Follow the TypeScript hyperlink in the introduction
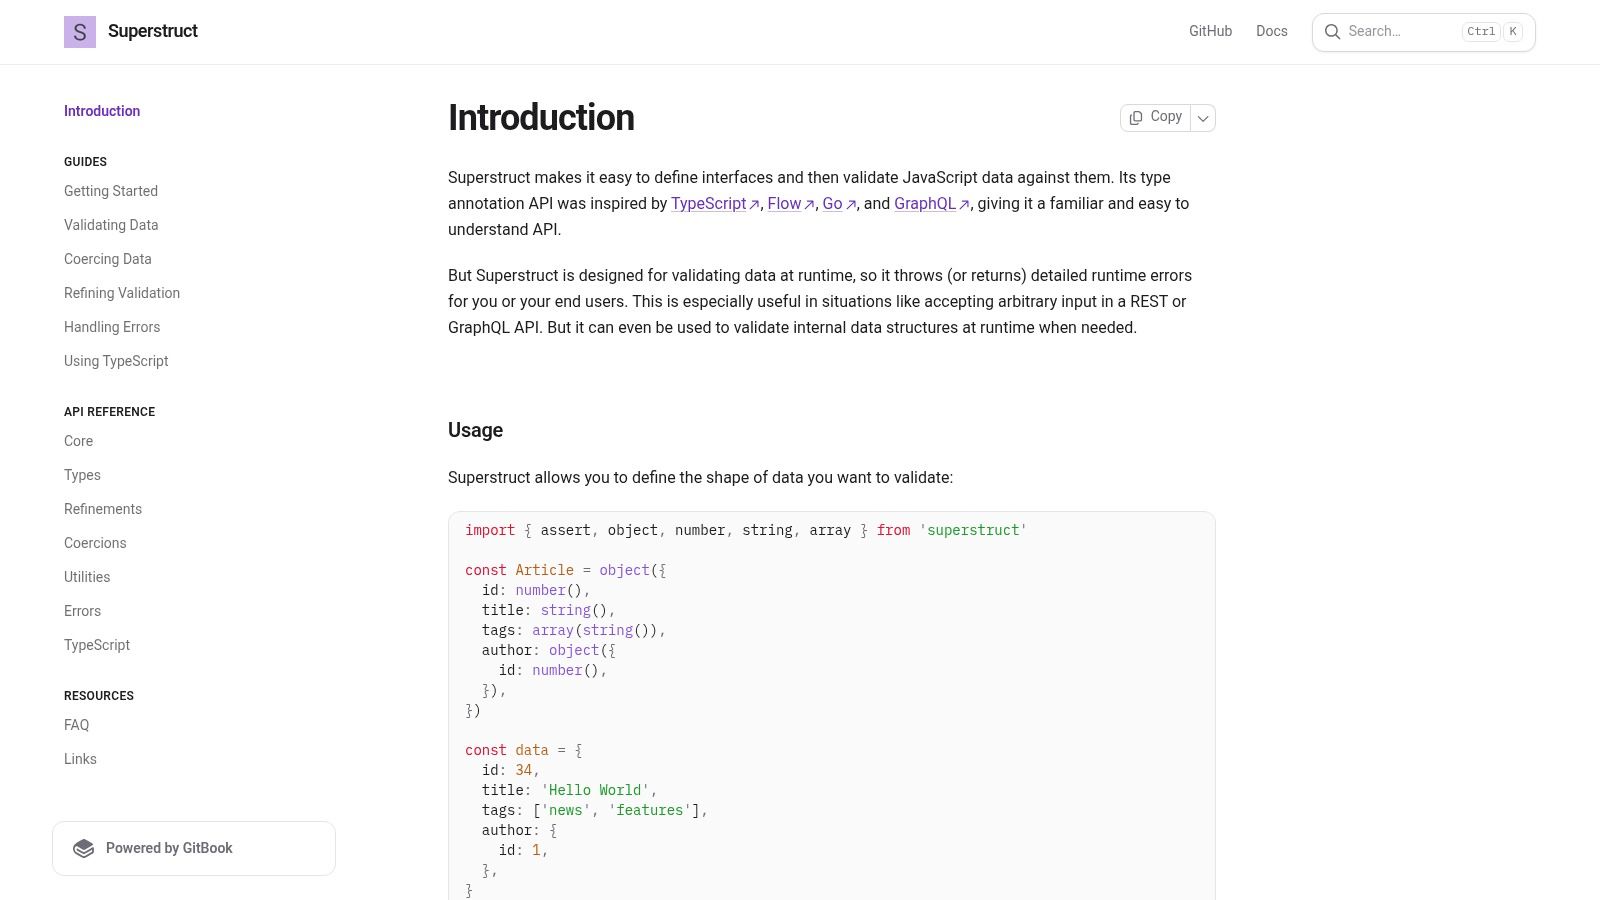Viewport: 1600px width, 900px height. click(708, 204)
